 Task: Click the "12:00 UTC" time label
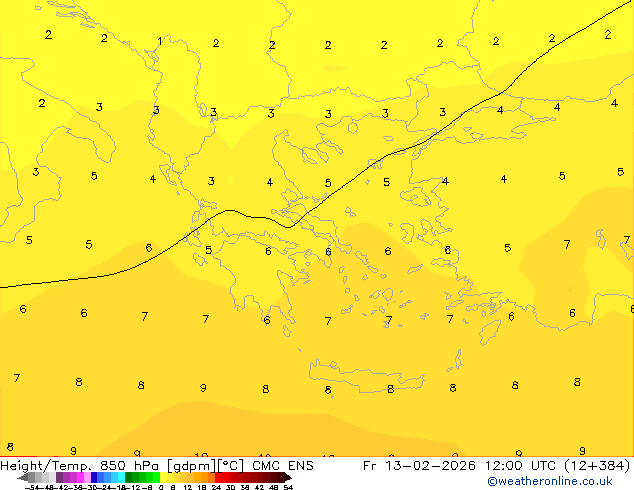point(521,466)
